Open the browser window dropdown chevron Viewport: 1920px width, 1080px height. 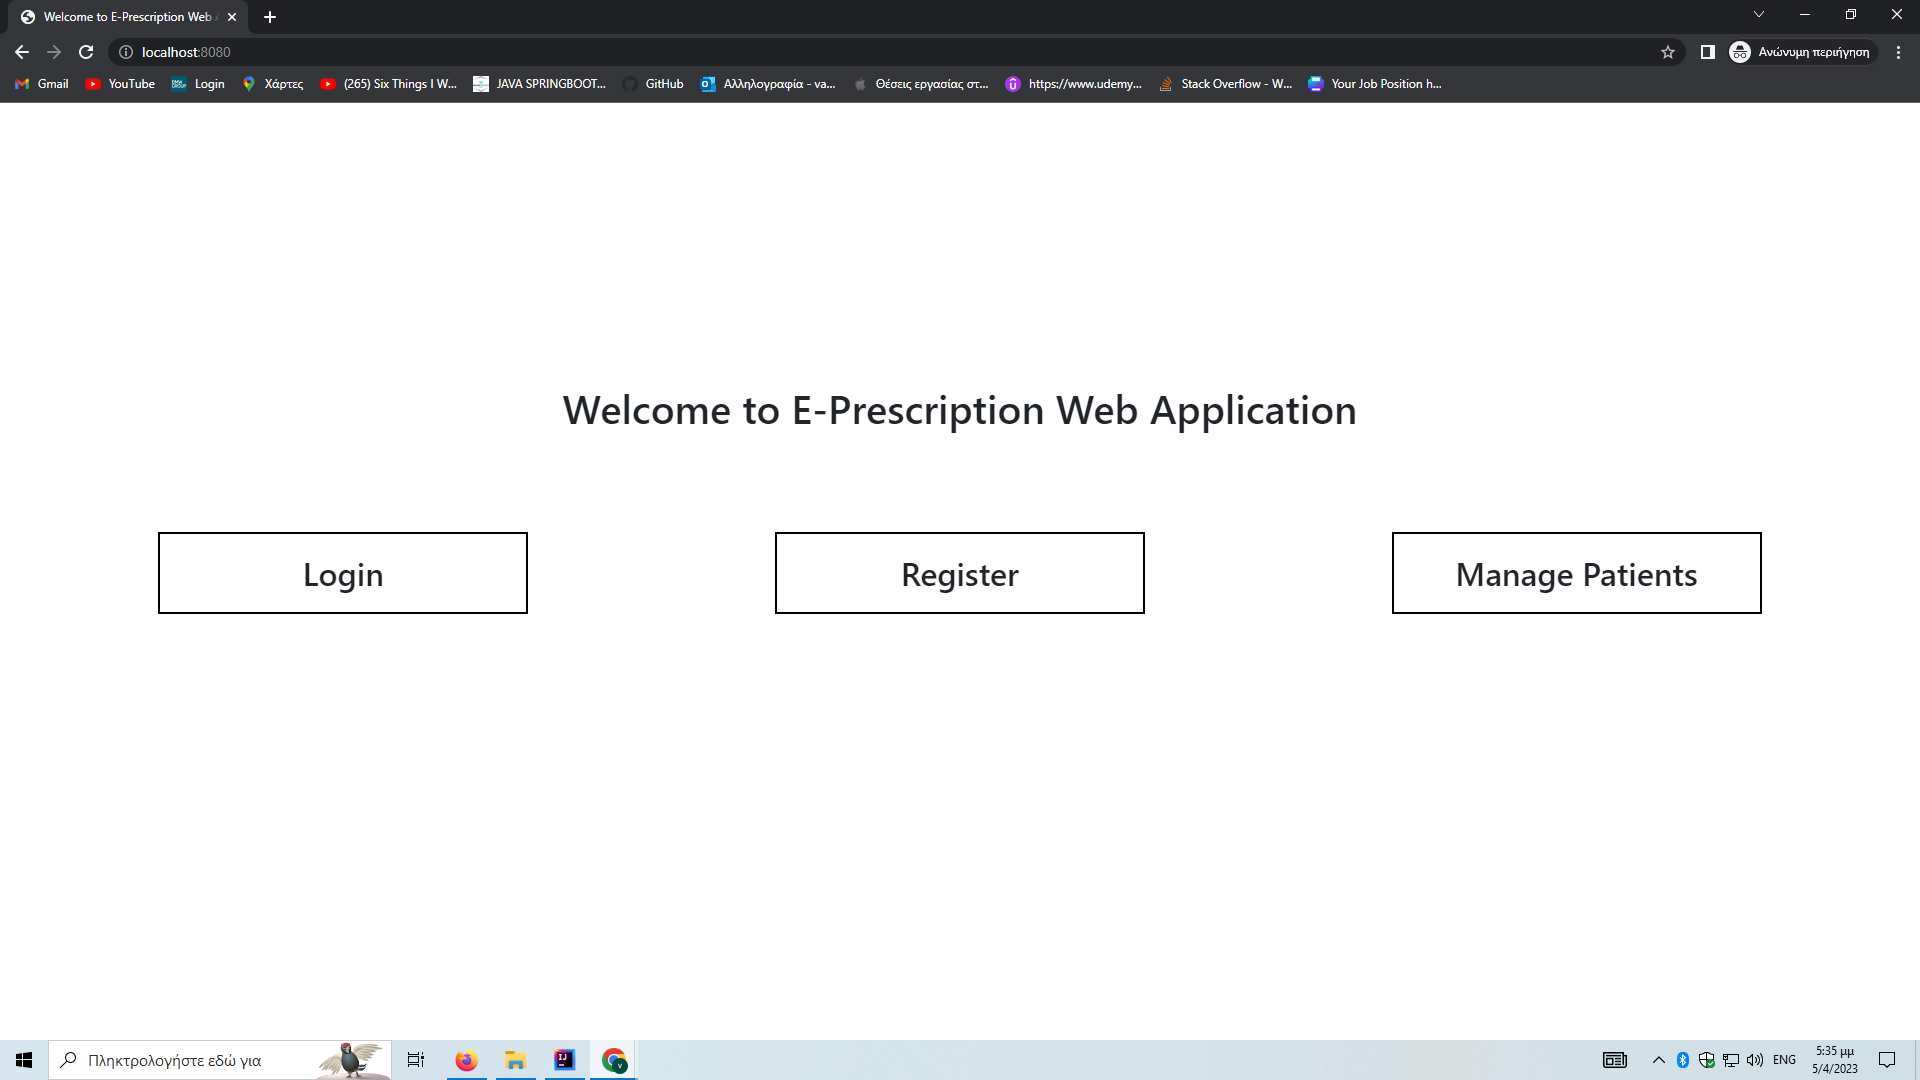tap(1758, 14)
